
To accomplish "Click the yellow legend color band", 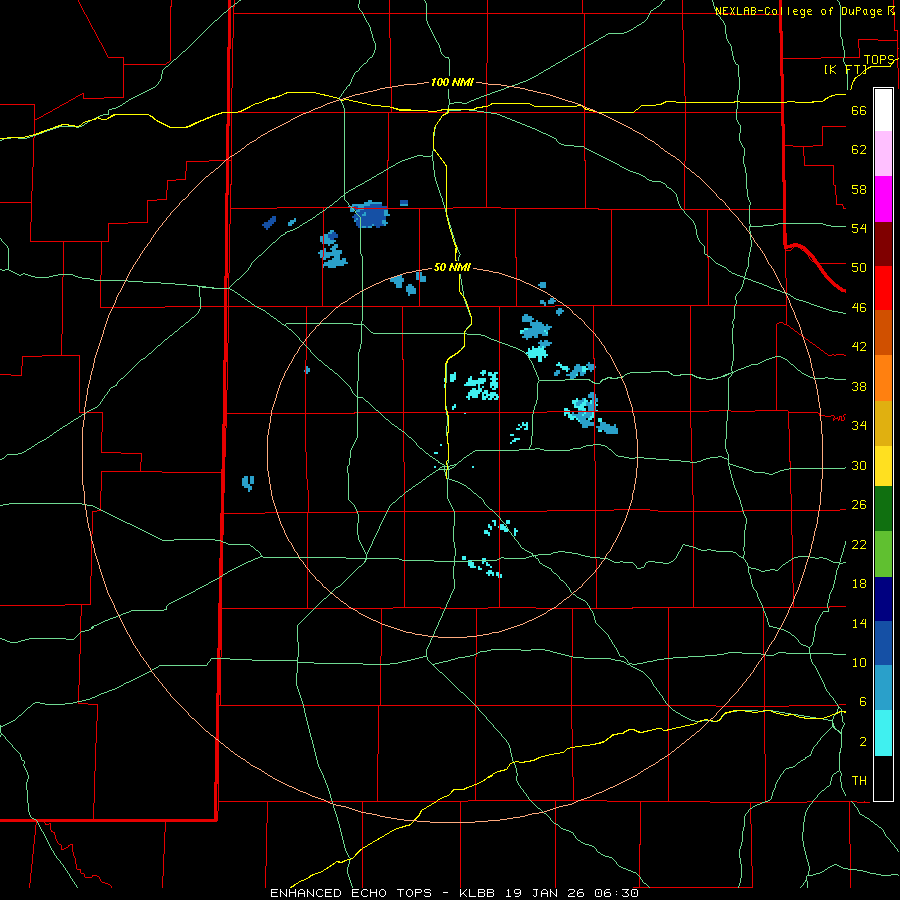I will click(883, 466).
